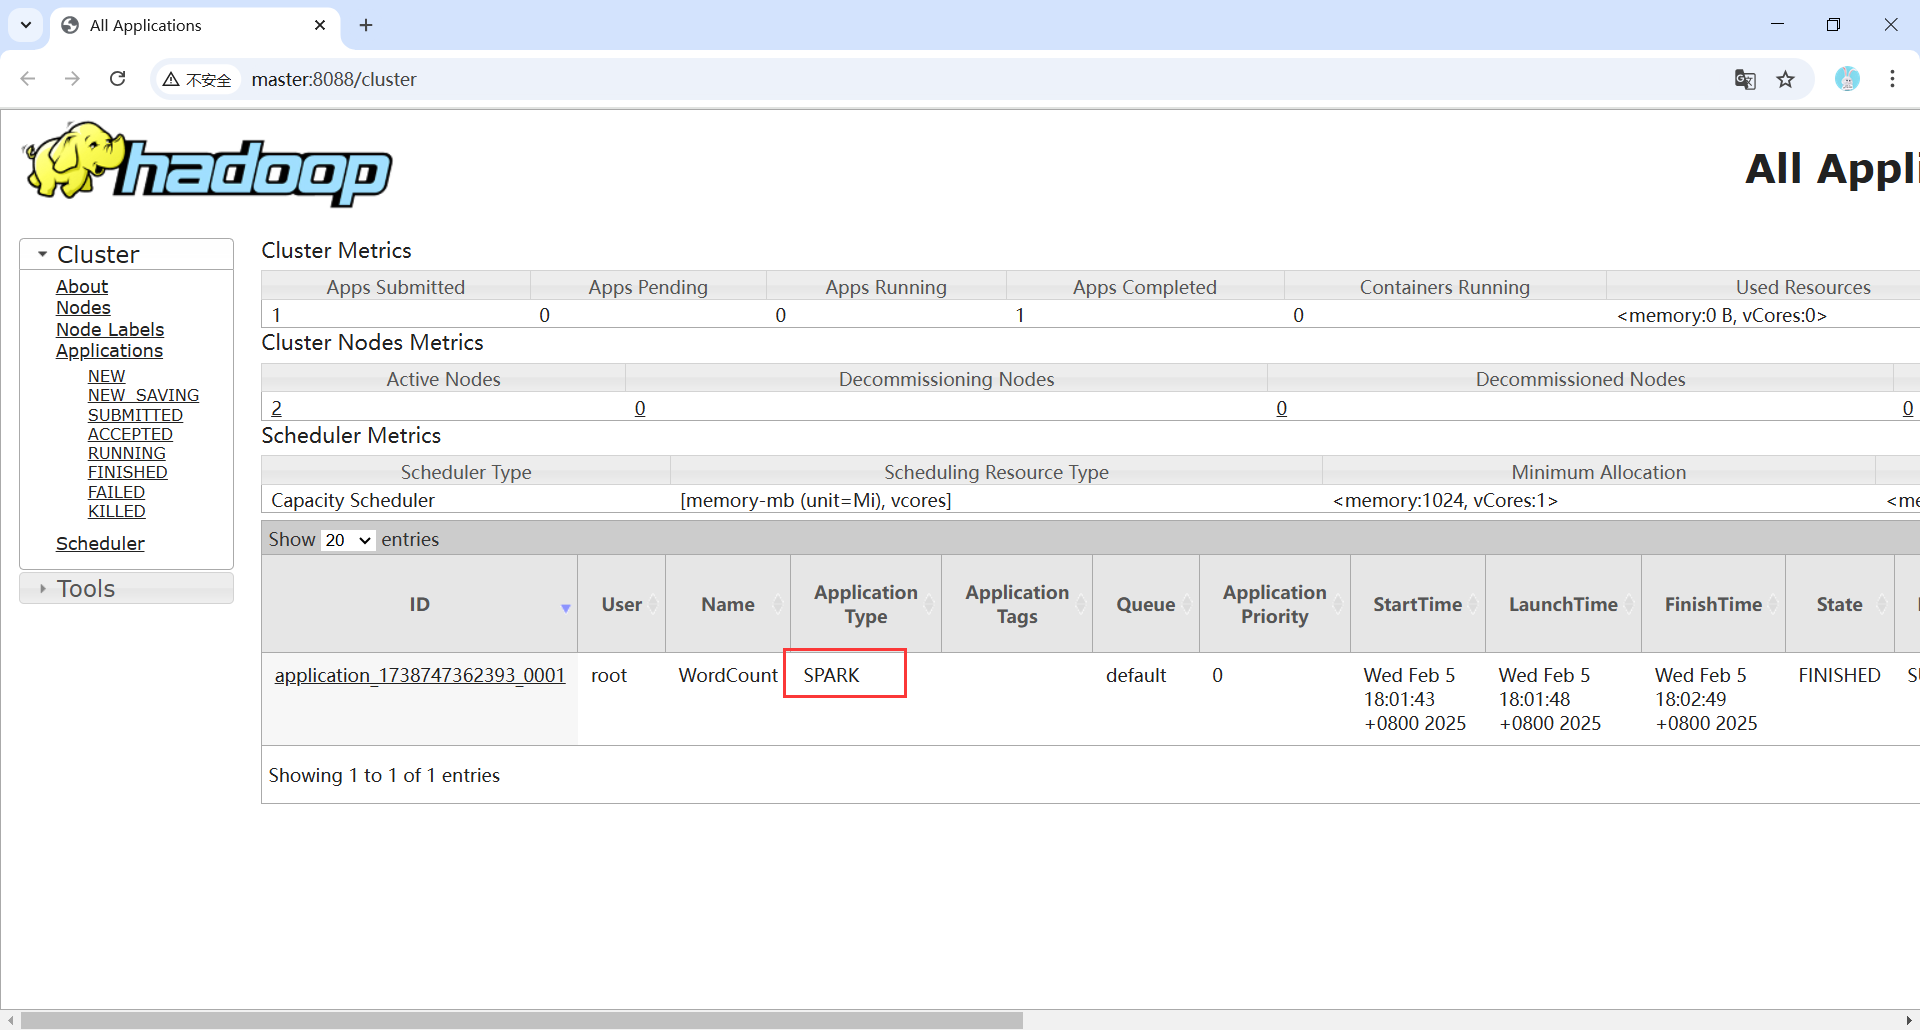The image size is (1920, 1030).
Task: Open a new browser tab
Action: [x=366, y=25]
